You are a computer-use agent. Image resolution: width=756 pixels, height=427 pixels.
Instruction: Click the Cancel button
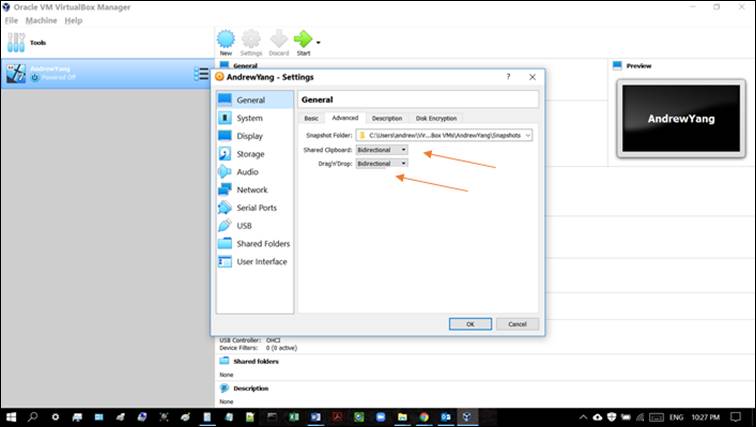[517, 324]
